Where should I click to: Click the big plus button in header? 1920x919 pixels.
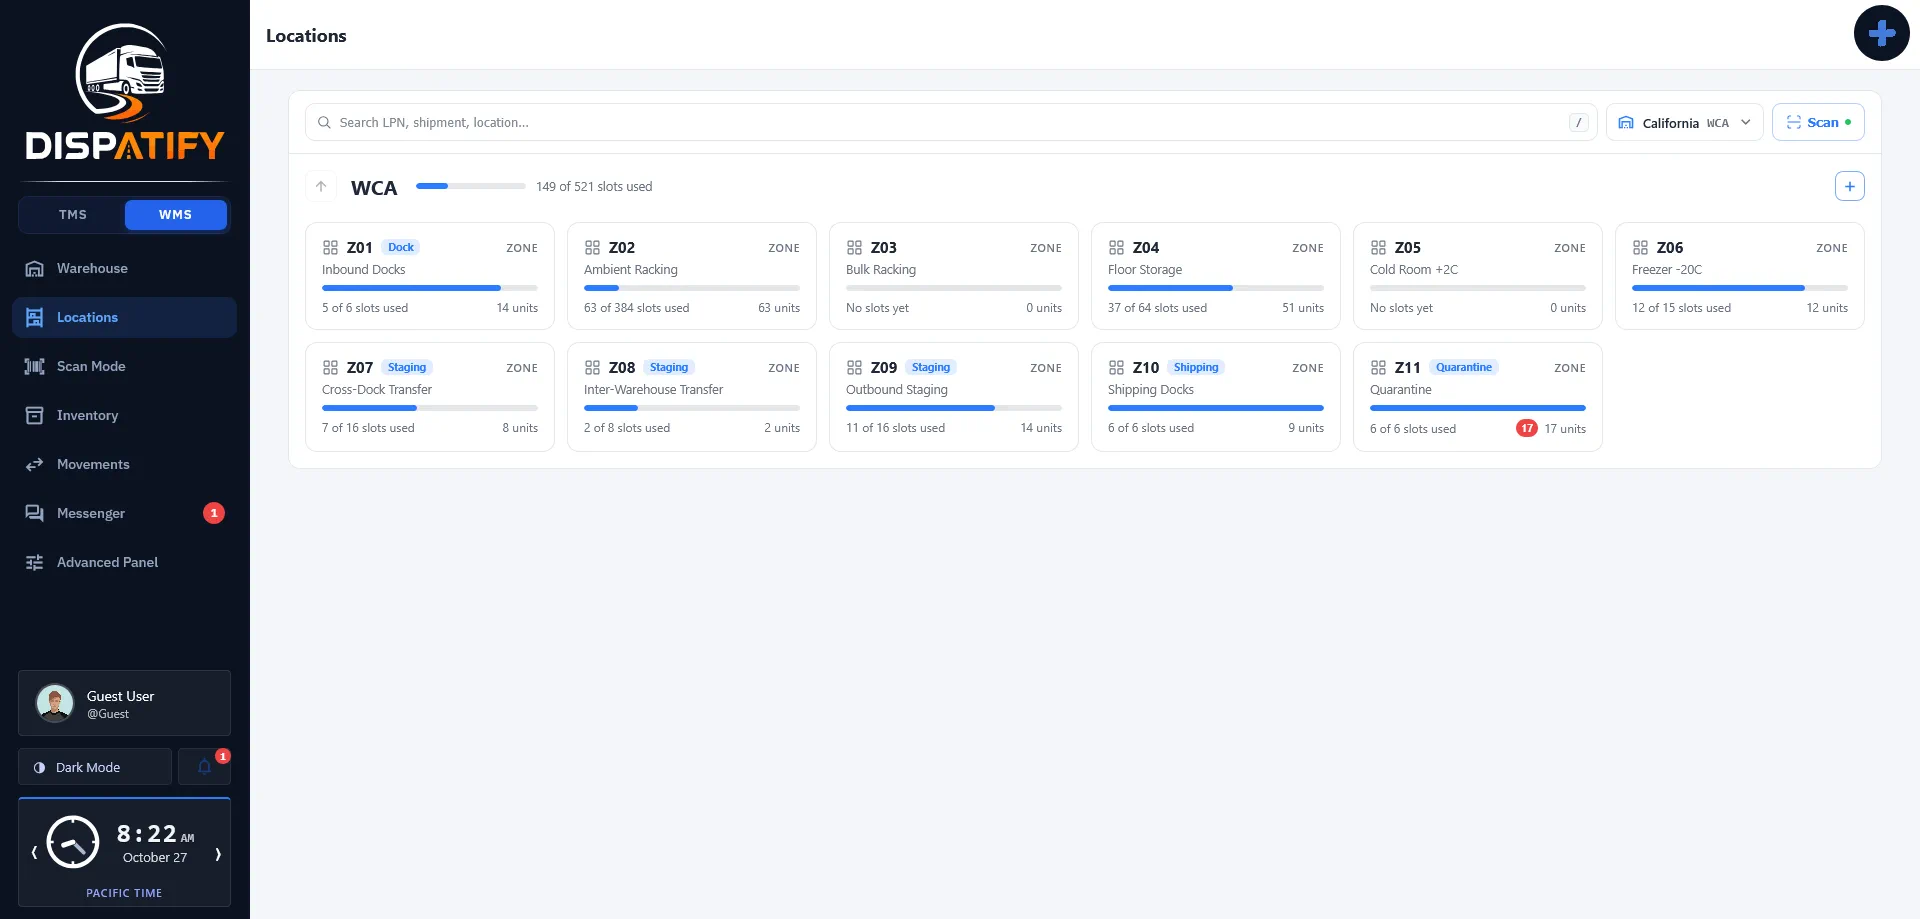click(1881, 33)
